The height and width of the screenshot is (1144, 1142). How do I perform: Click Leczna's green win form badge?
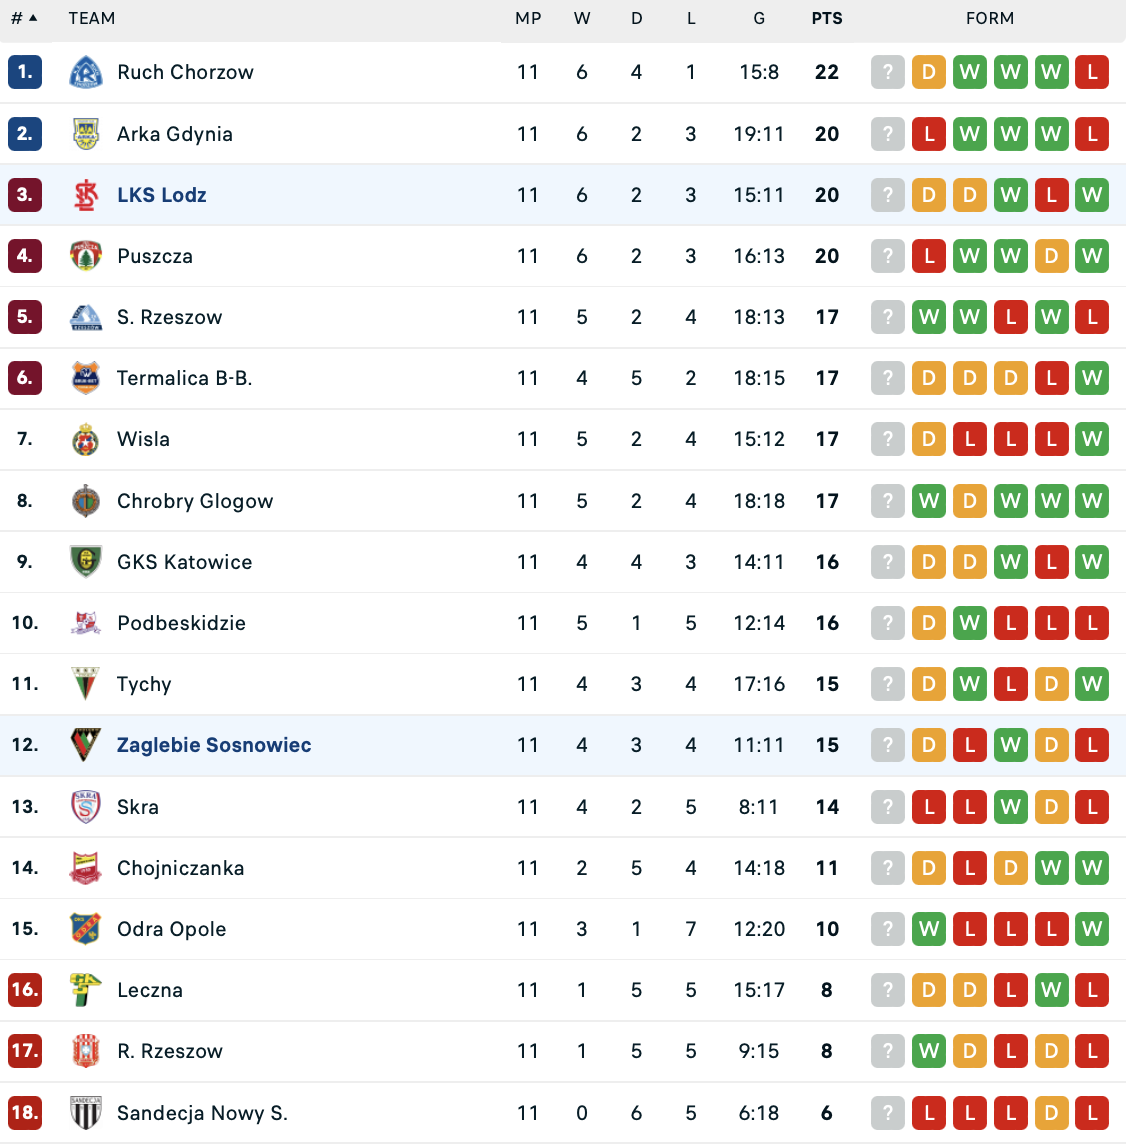point(1051,990)
